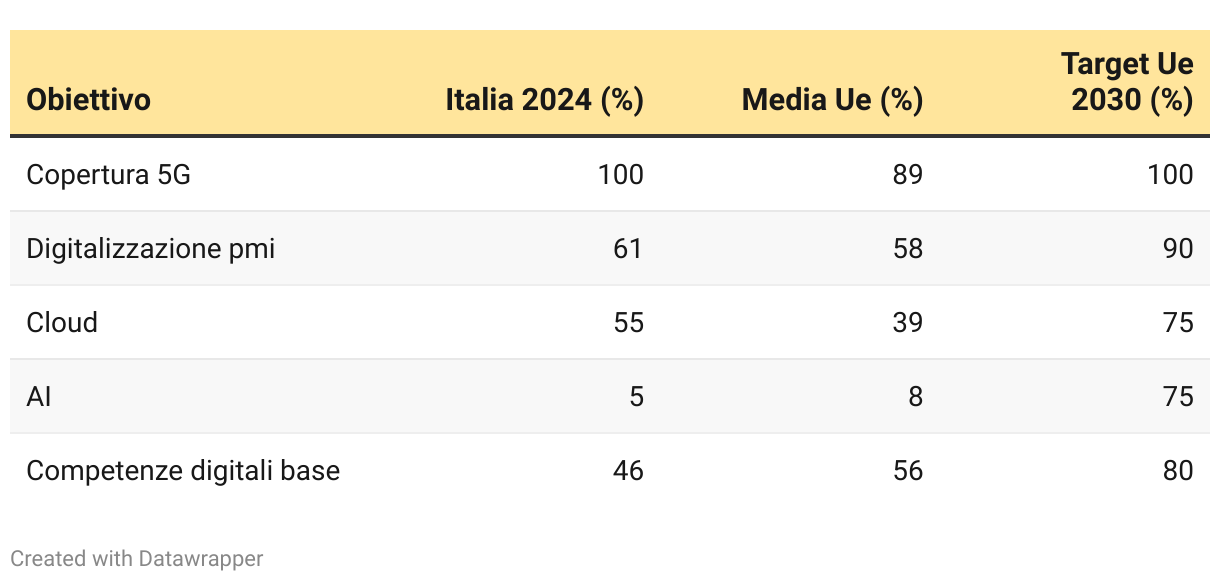
Task: Click the Italia 2024 (%) column header
Action: (x=544, y=100)
